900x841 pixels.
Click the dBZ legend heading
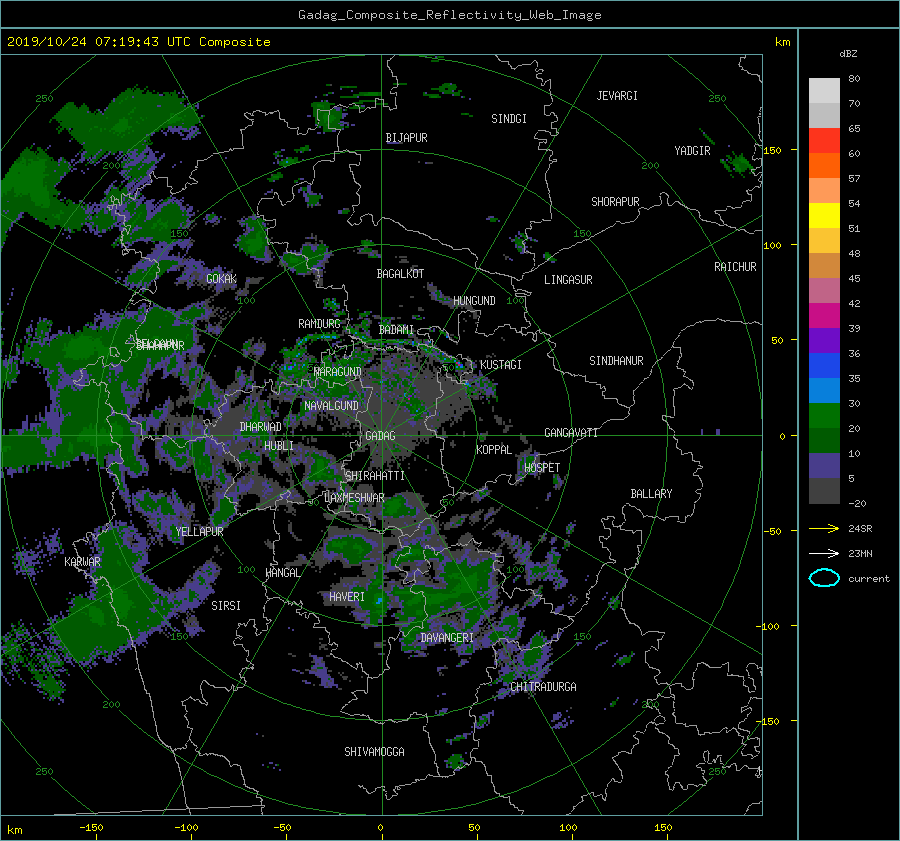[848, 54]
